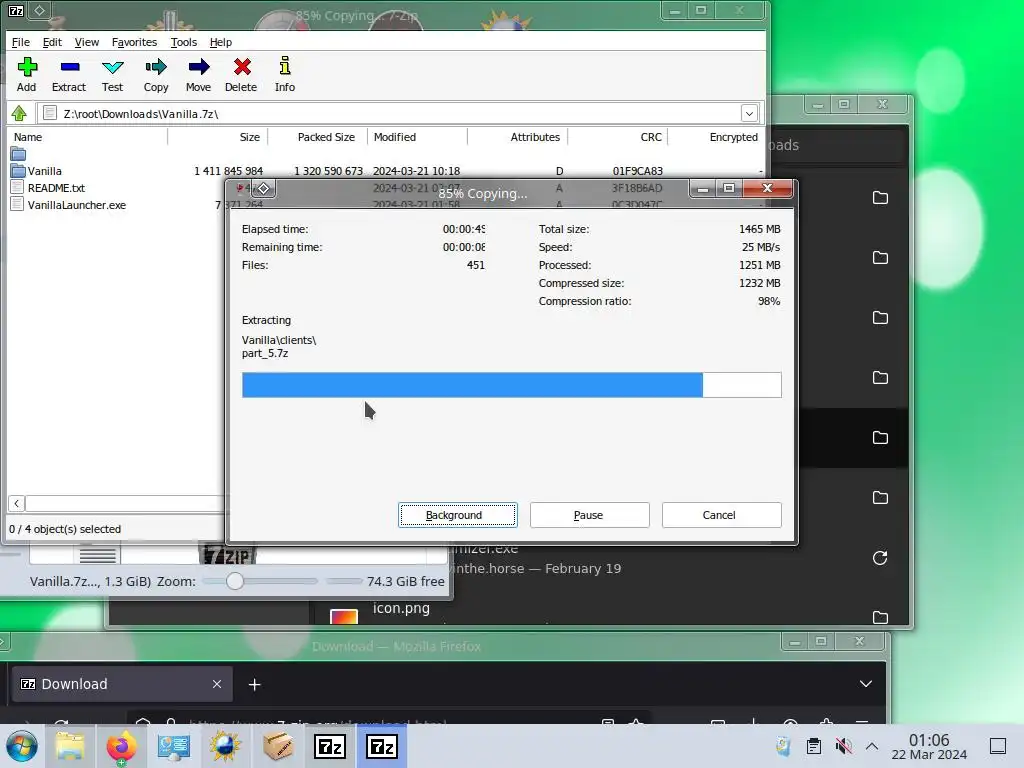Open the system settings taskbar icon
1024x768 pixels.
coord(174,746)
